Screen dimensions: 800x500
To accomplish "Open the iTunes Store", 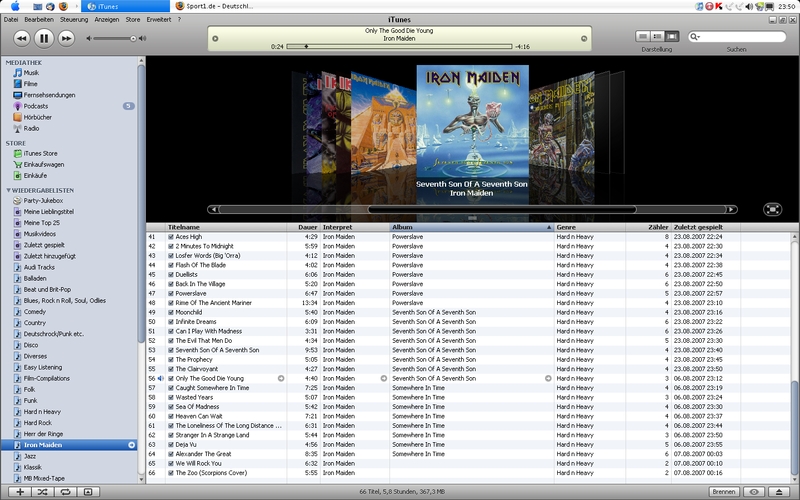I will [40, 154].
